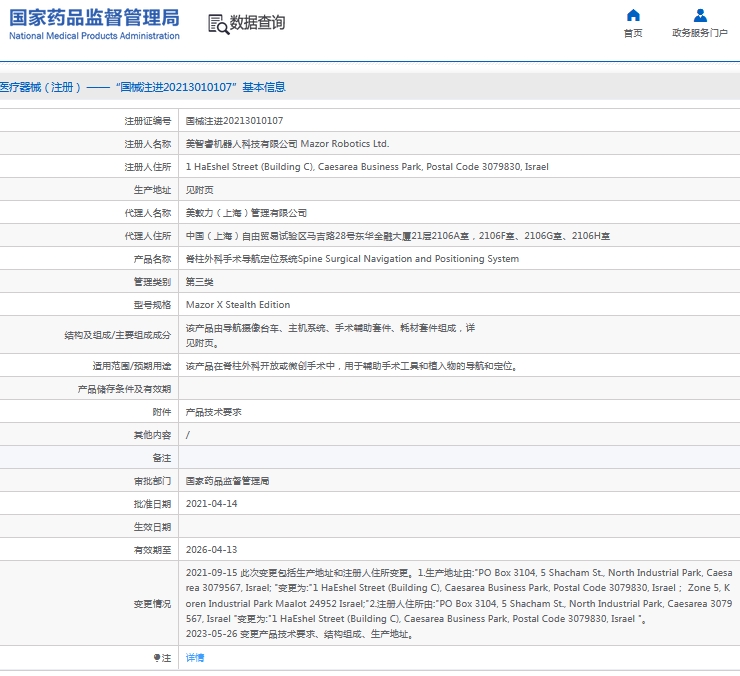740x676 pixels.
Task: Click the 产品储存条件及有效期 label
Action: 124,389
